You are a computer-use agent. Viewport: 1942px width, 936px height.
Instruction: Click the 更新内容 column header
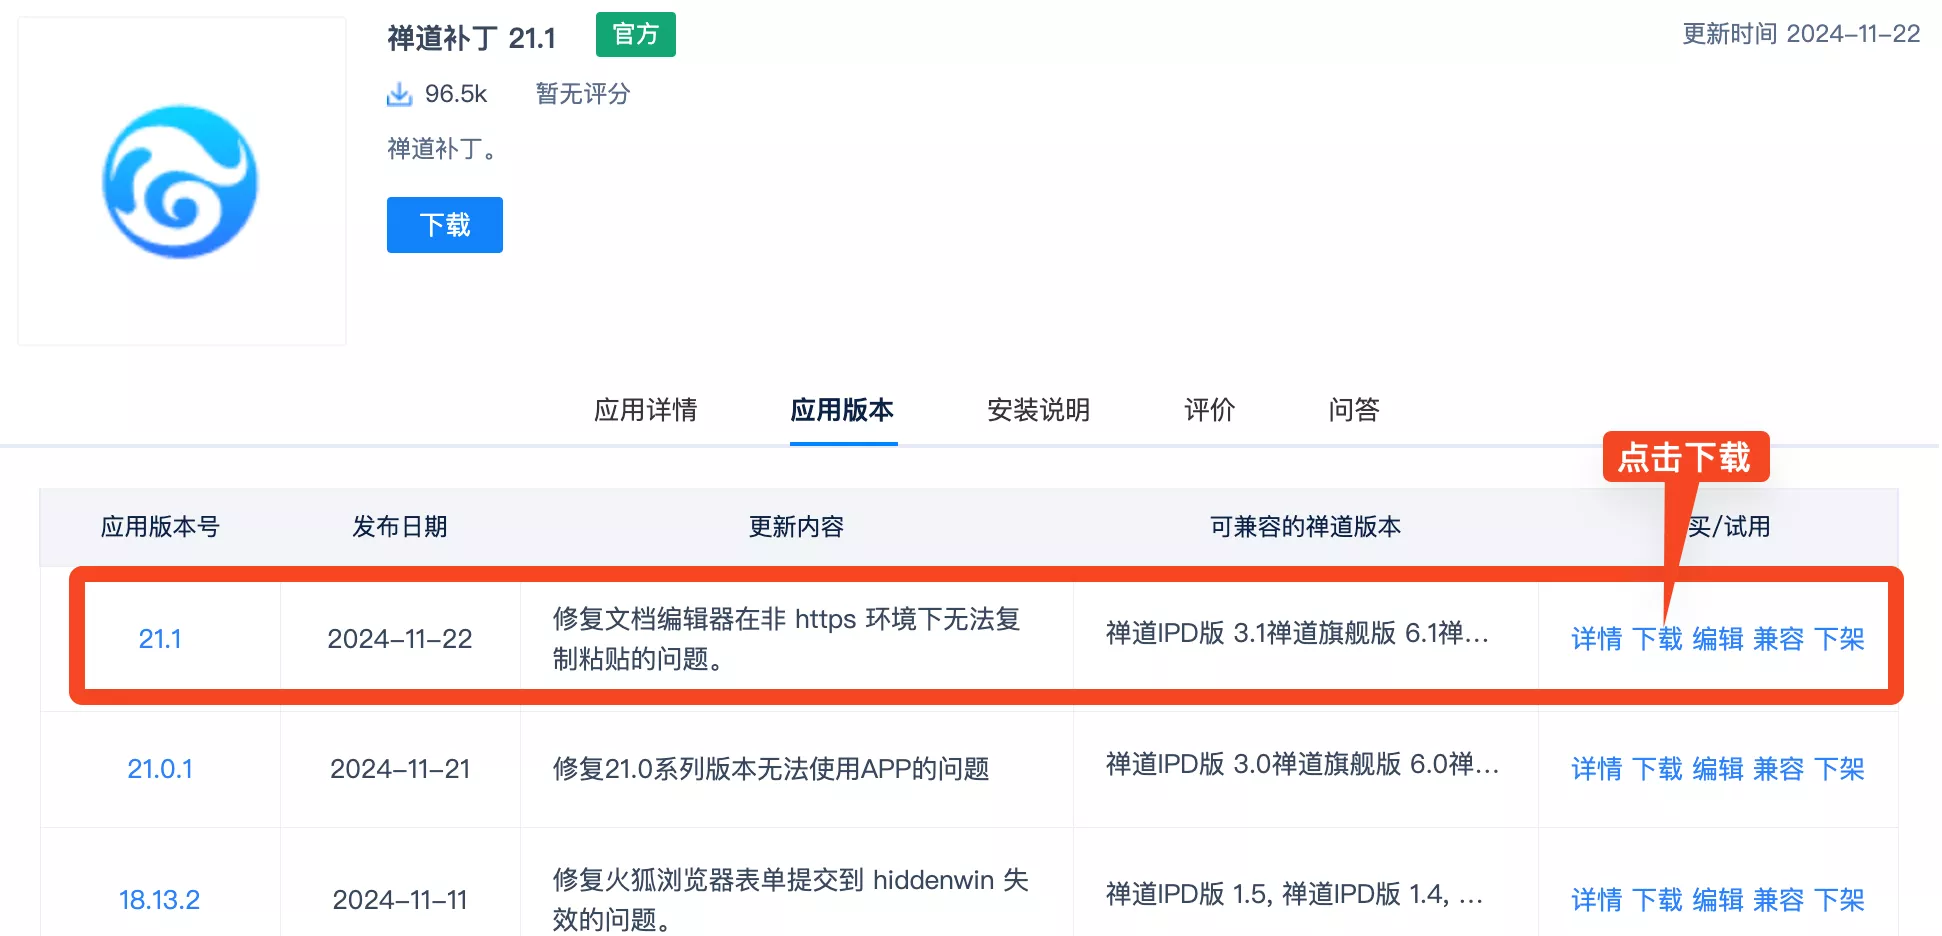click(797, 527)
